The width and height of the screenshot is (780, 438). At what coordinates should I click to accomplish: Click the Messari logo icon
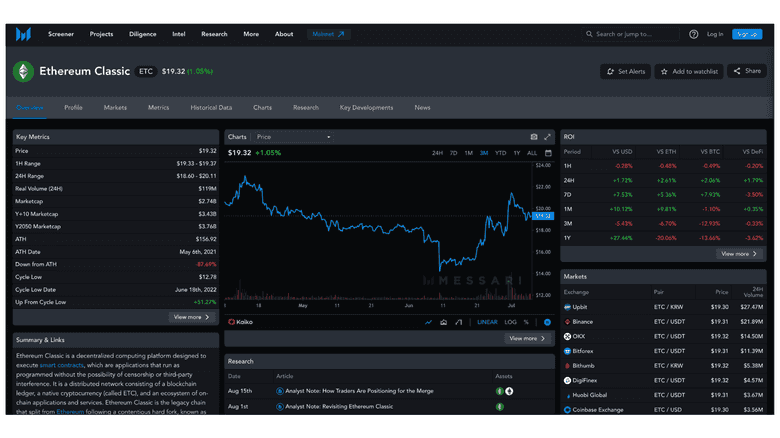(23, 34)
